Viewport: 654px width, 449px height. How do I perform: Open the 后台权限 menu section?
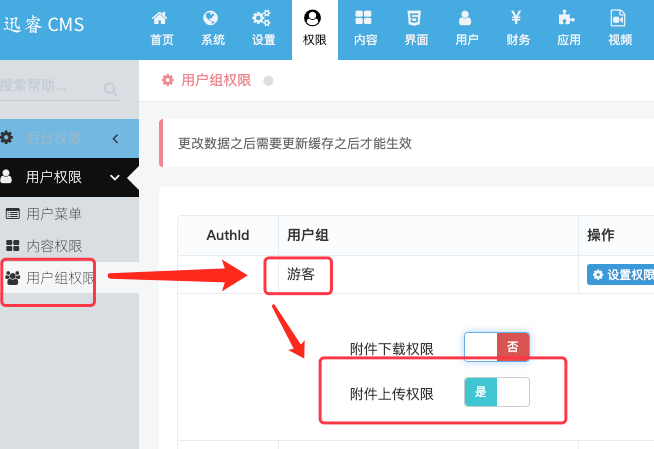(69, 138)
